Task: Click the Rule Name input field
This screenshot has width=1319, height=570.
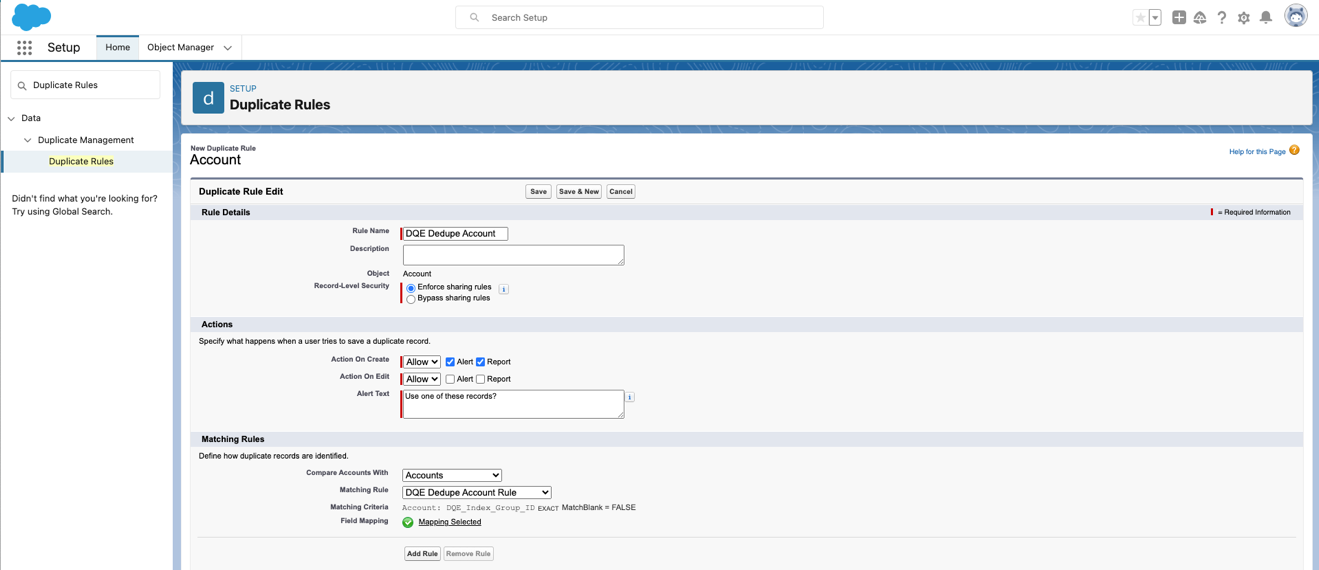Action: point(455,233)
